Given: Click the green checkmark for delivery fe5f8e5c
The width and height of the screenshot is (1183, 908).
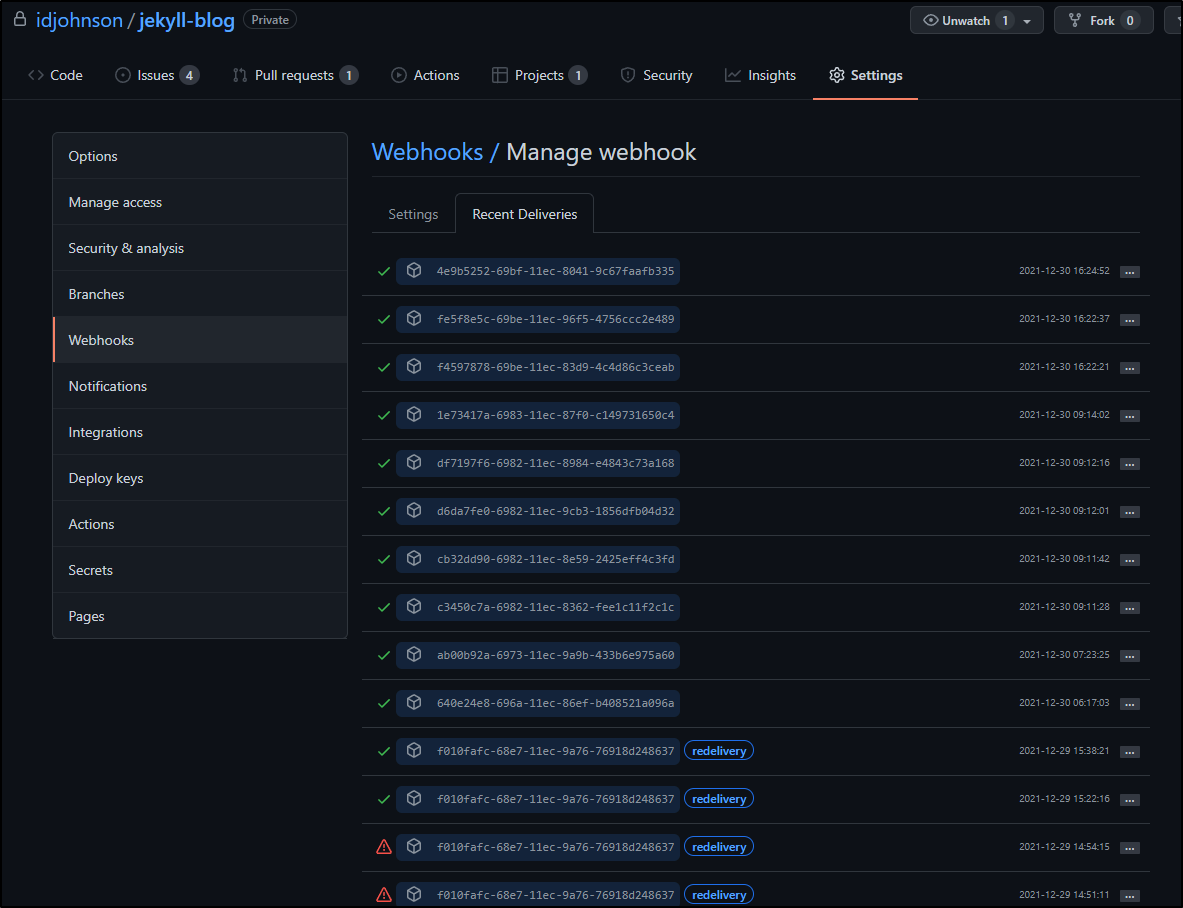Looking at the screenshot, I should point(384,320).
